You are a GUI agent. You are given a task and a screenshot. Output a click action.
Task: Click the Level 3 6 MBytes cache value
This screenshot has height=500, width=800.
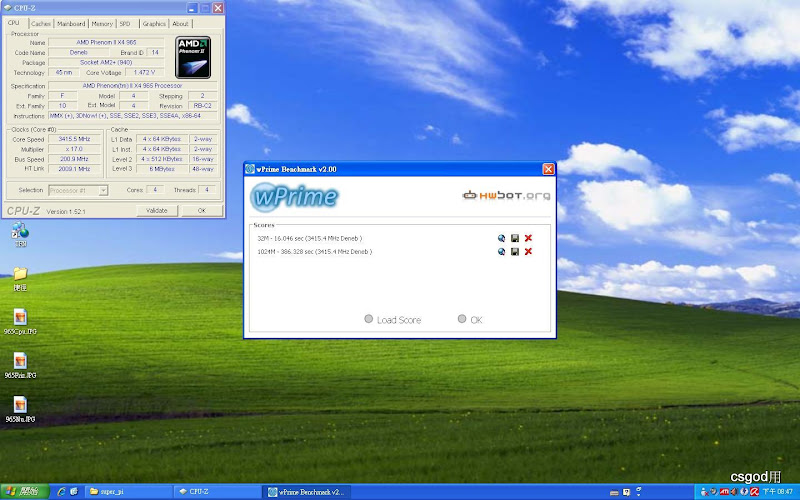click(162, 169)
